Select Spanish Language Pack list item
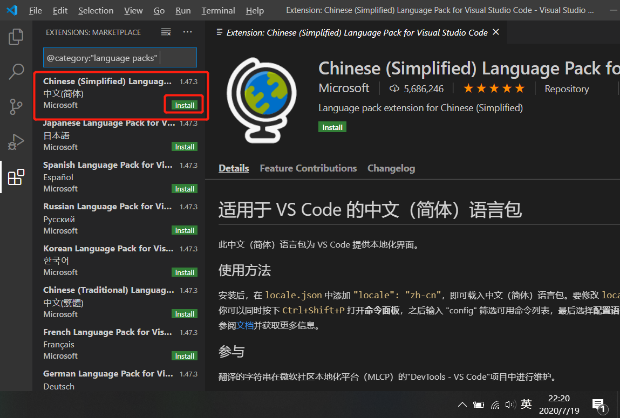This screenshot has width=620, height=419. 120,177
